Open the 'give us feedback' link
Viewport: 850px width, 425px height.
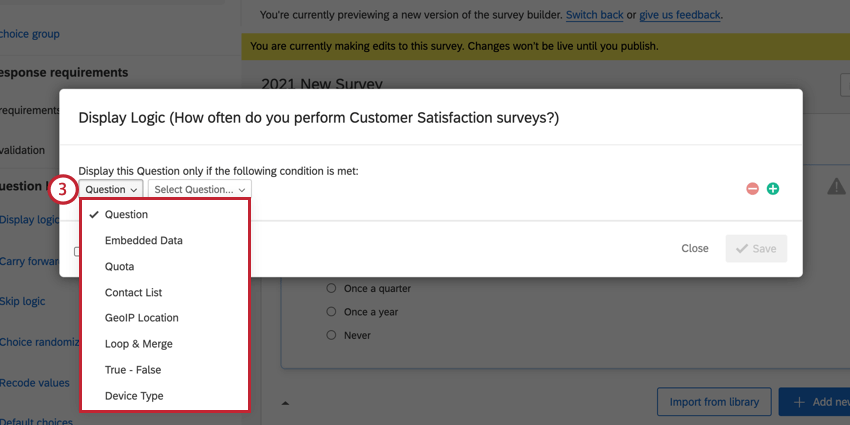point(679,15)
